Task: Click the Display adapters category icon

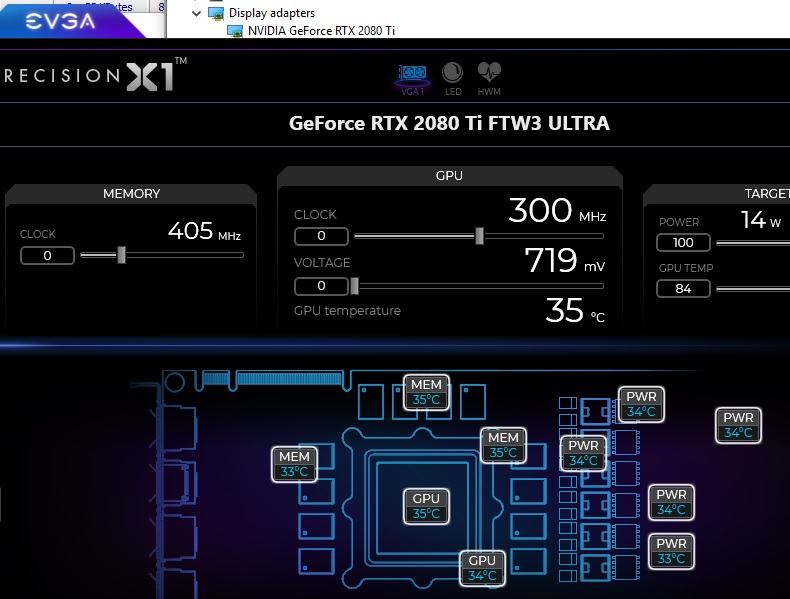Action: [x=216, y=13]
